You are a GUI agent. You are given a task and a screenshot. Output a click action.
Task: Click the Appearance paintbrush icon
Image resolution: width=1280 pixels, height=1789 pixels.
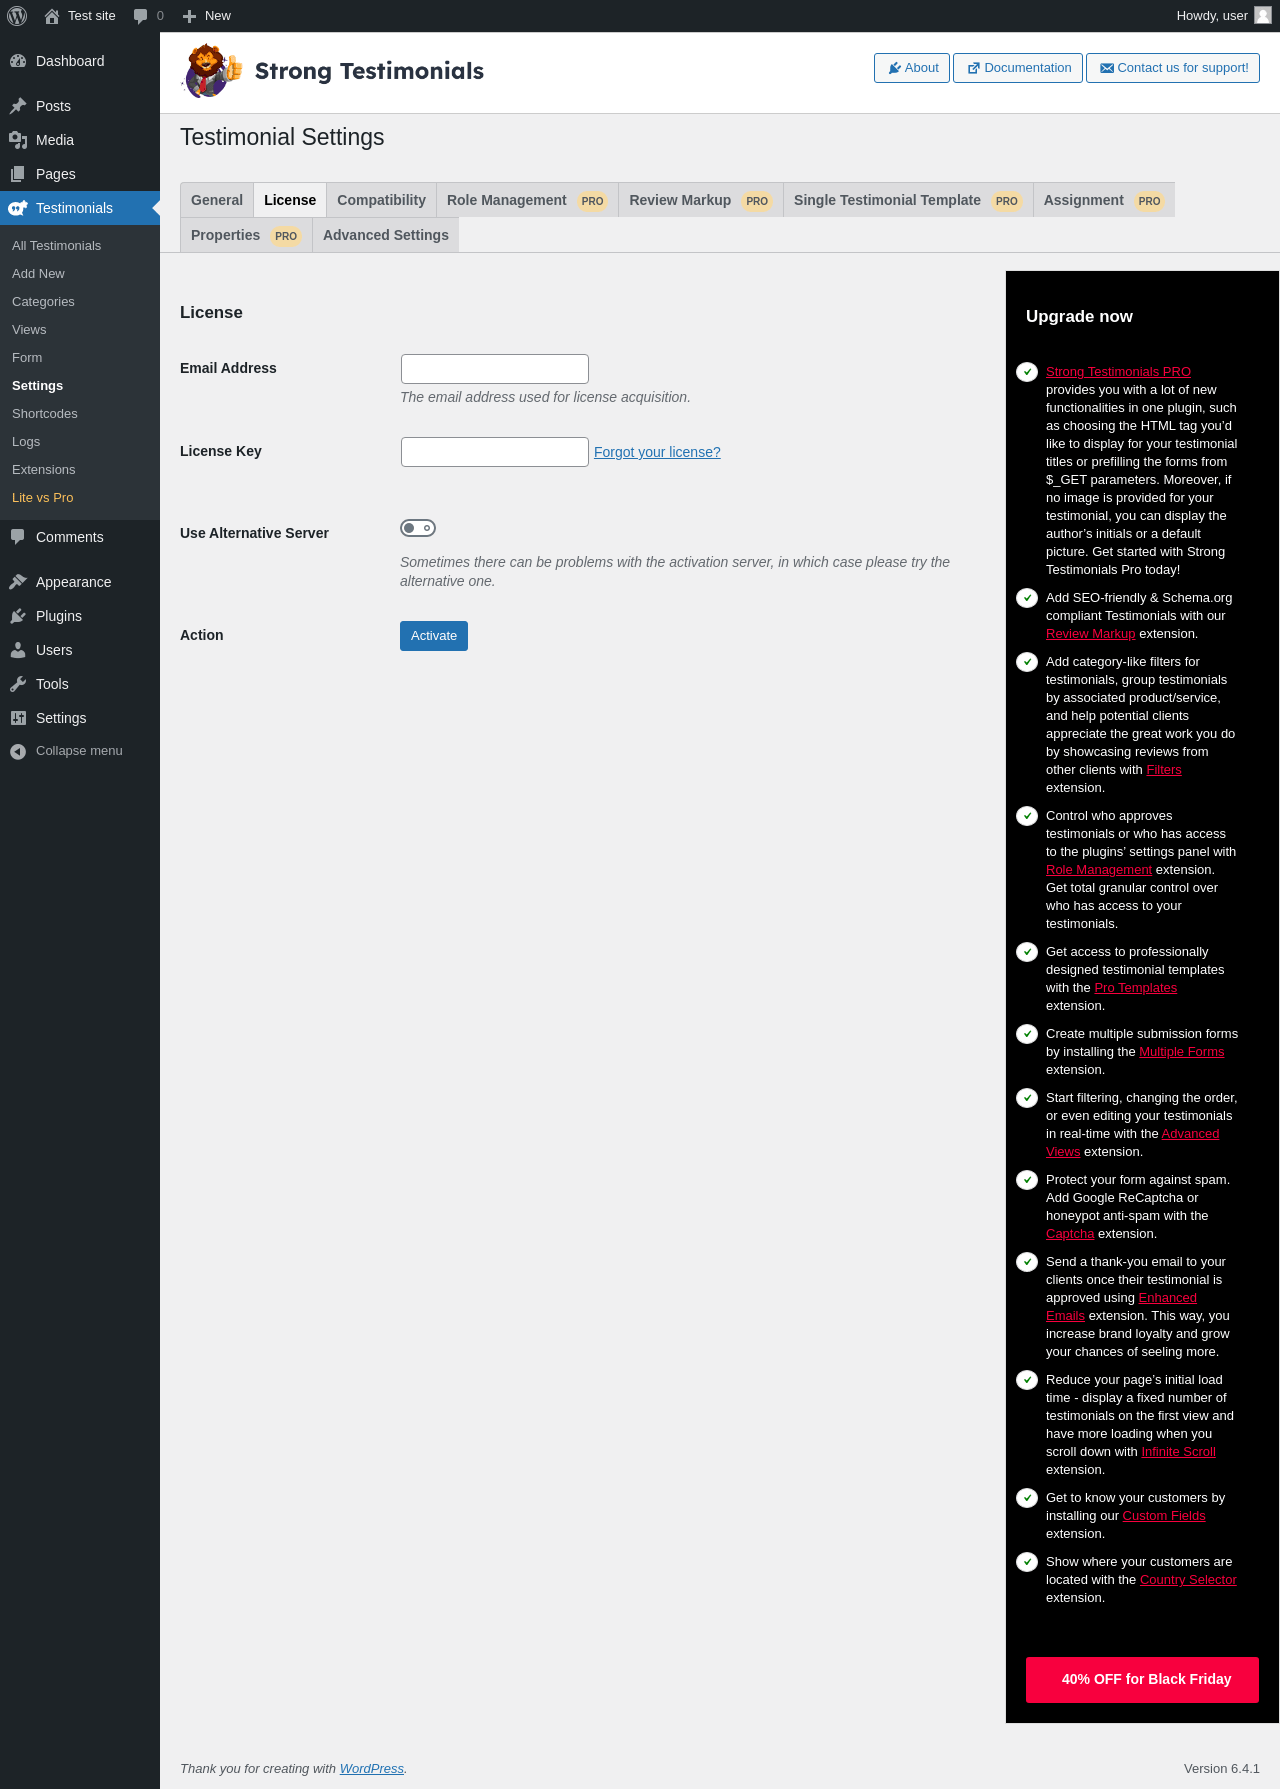(18, 582)
